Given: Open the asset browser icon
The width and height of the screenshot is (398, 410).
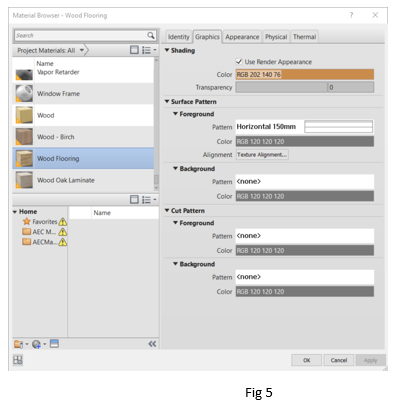Looking at the screenshot, I should point(54,344).
